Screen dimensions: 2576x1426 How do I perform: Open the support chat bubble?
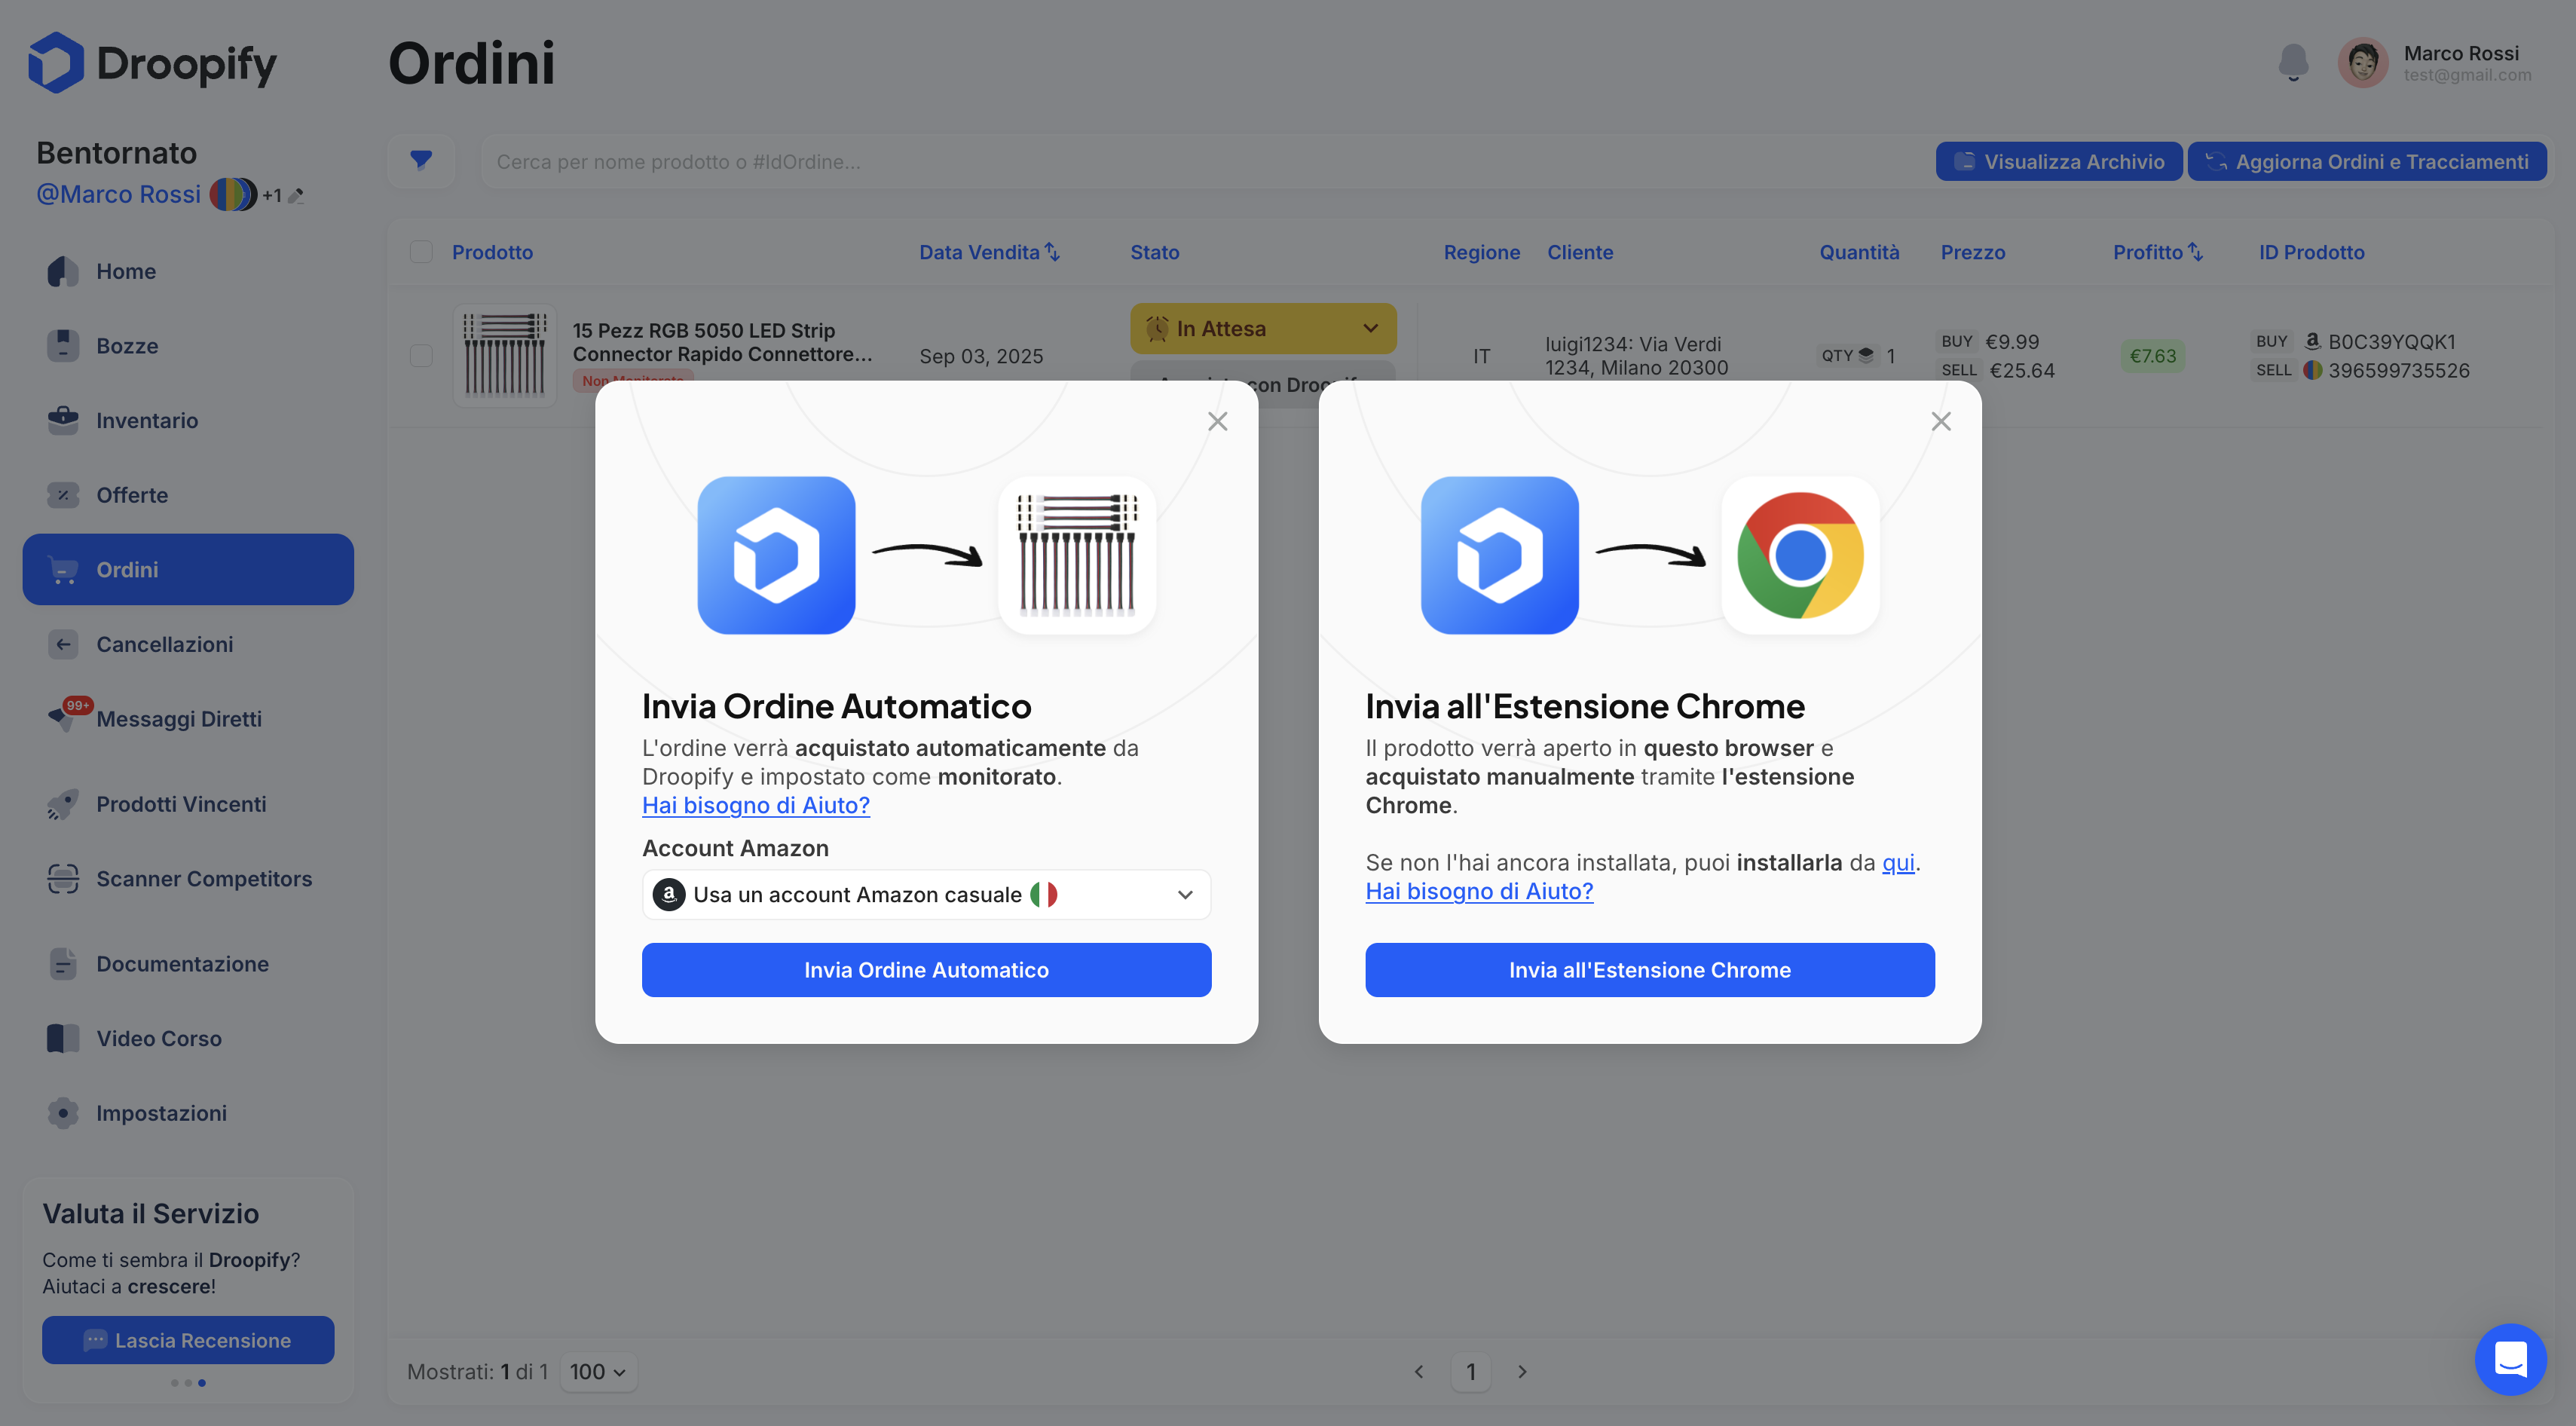(x=2510, y=1359)
